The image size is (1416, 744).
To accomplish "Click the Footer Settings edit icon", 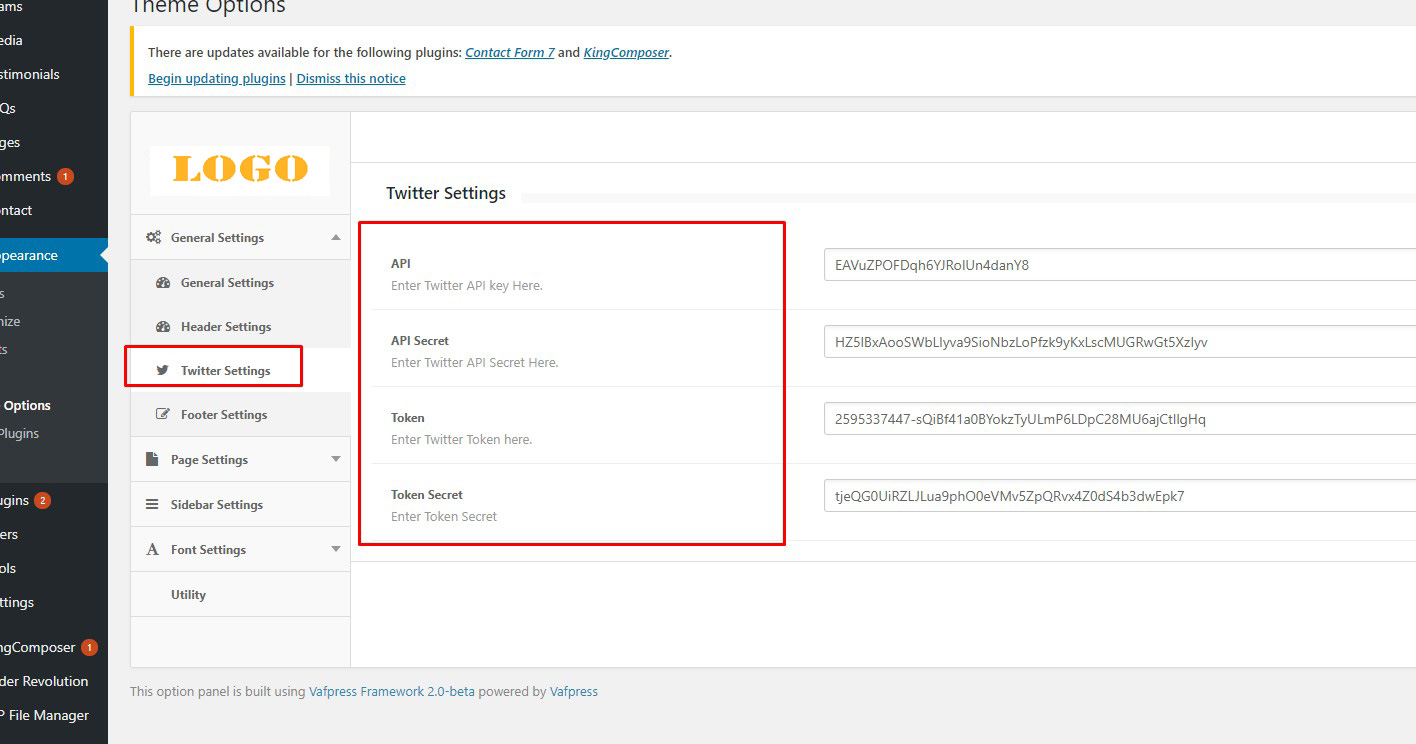I will pyautogui.click(x=163, y=415).
